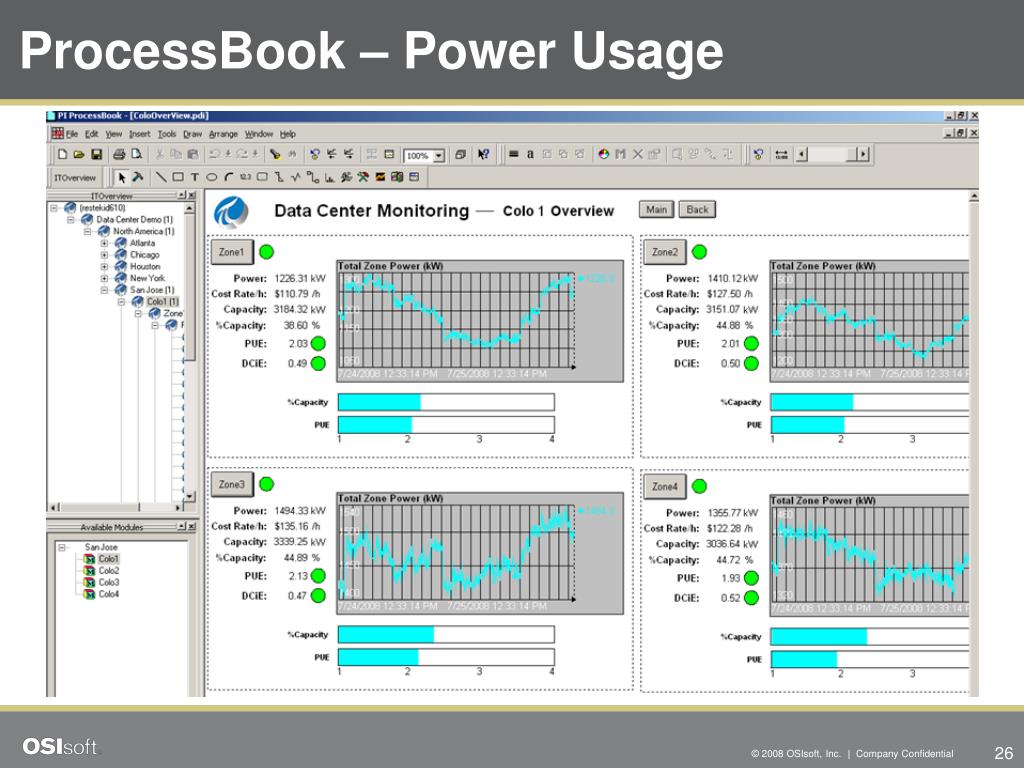Click the Zone2 button
1024x768 pixels.
tap(665, 252)
